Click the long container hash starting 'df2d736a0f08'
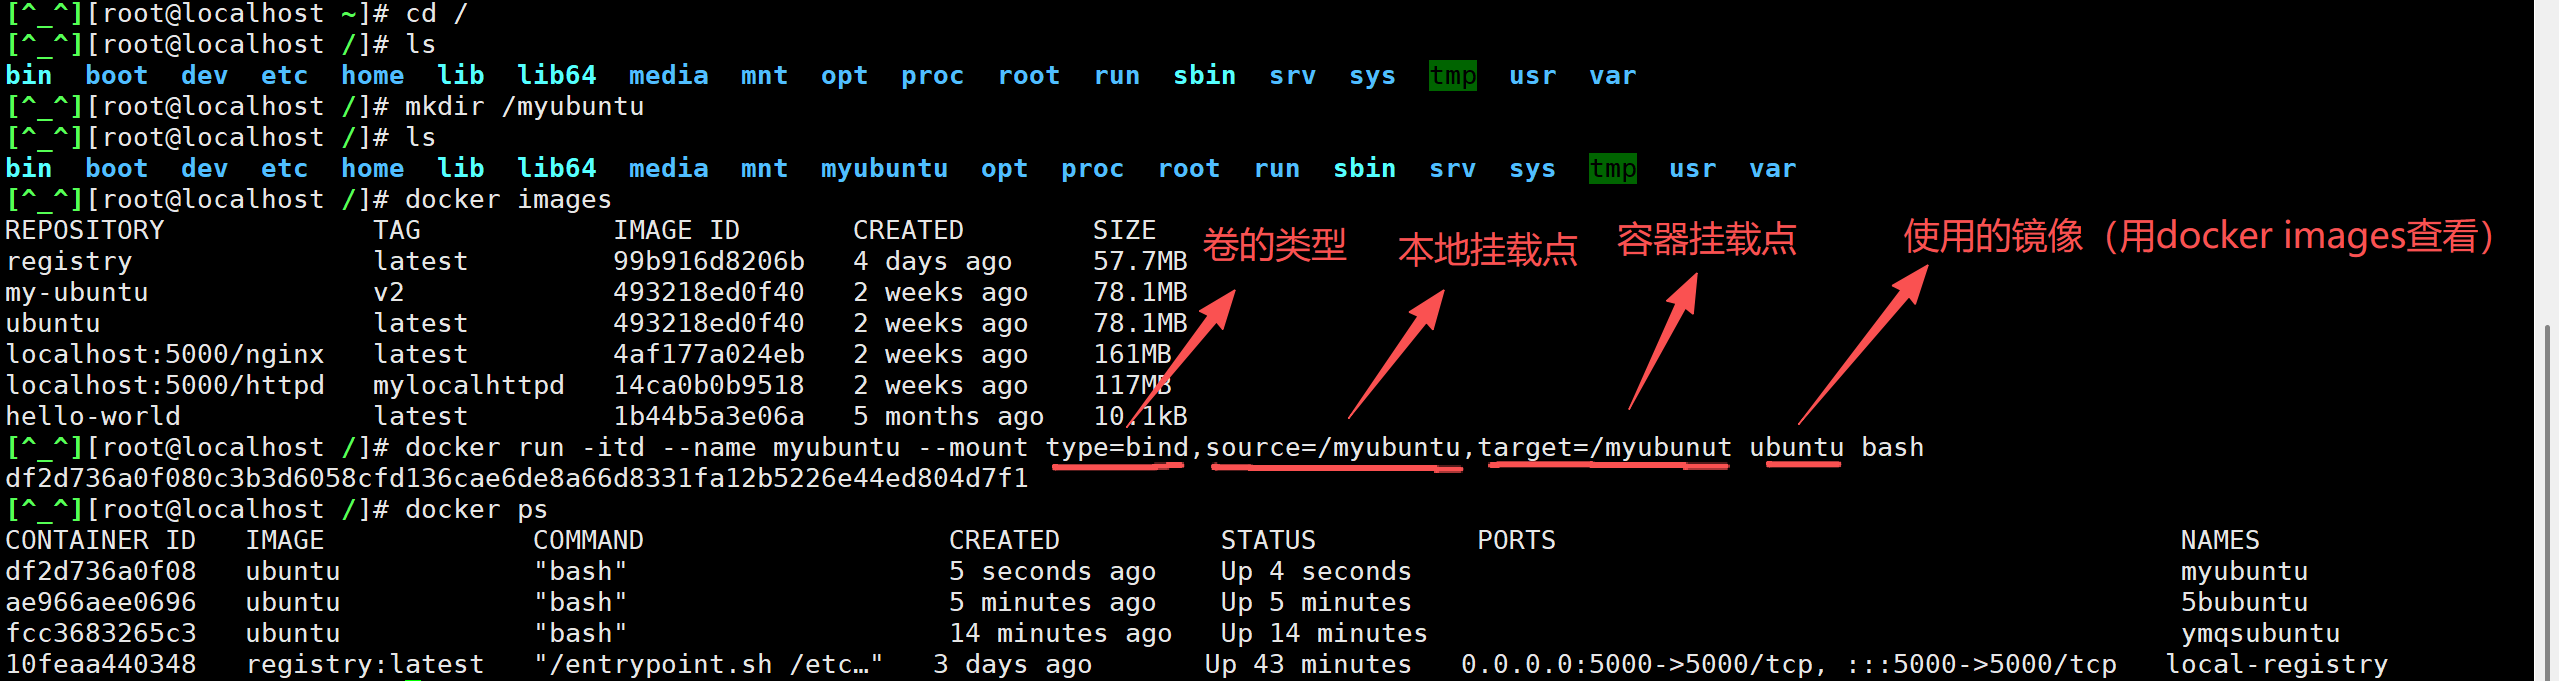Screen dimensions: 2559x681 point(517,479)
